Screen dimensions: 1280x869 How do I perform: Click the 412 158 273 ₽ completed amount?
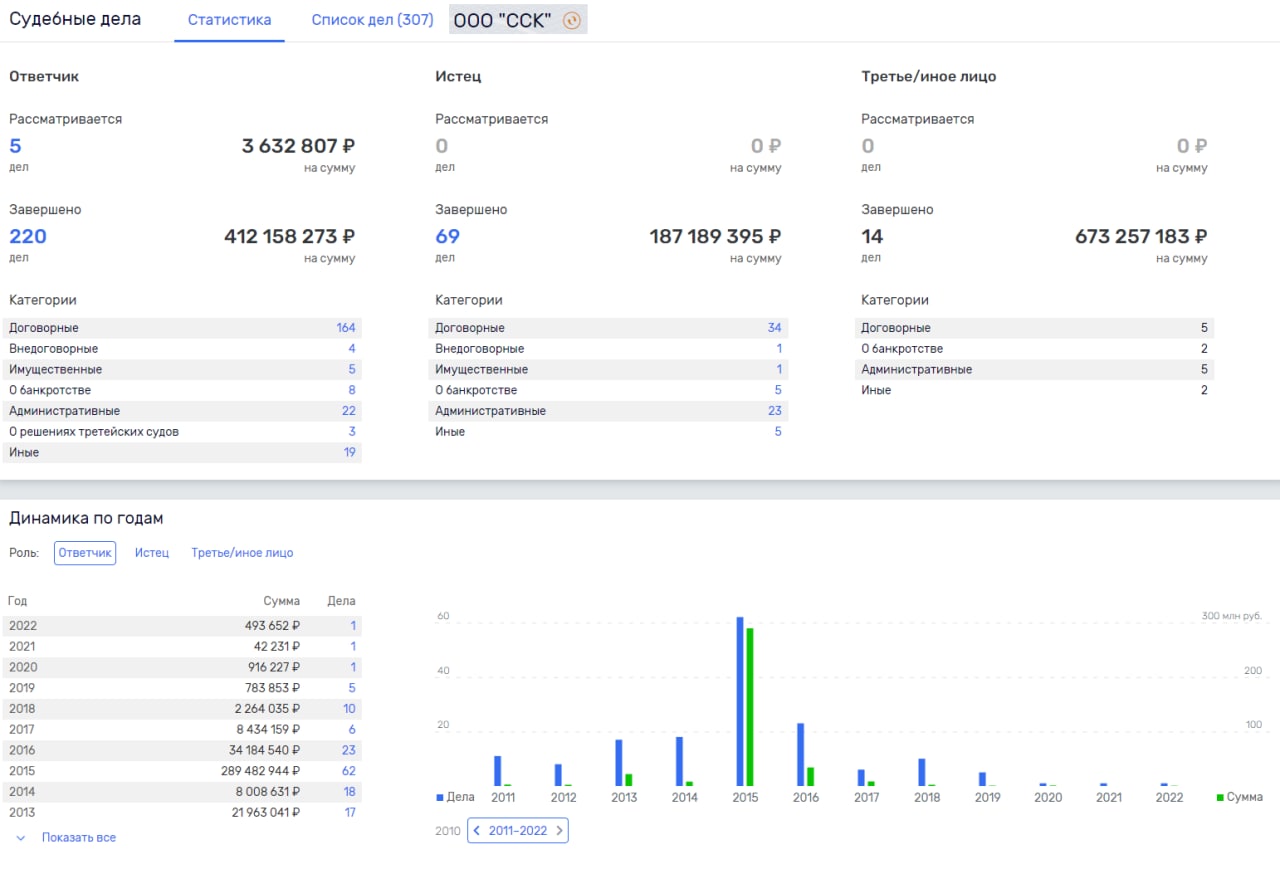pyautogui.click(x=290, y=237)
